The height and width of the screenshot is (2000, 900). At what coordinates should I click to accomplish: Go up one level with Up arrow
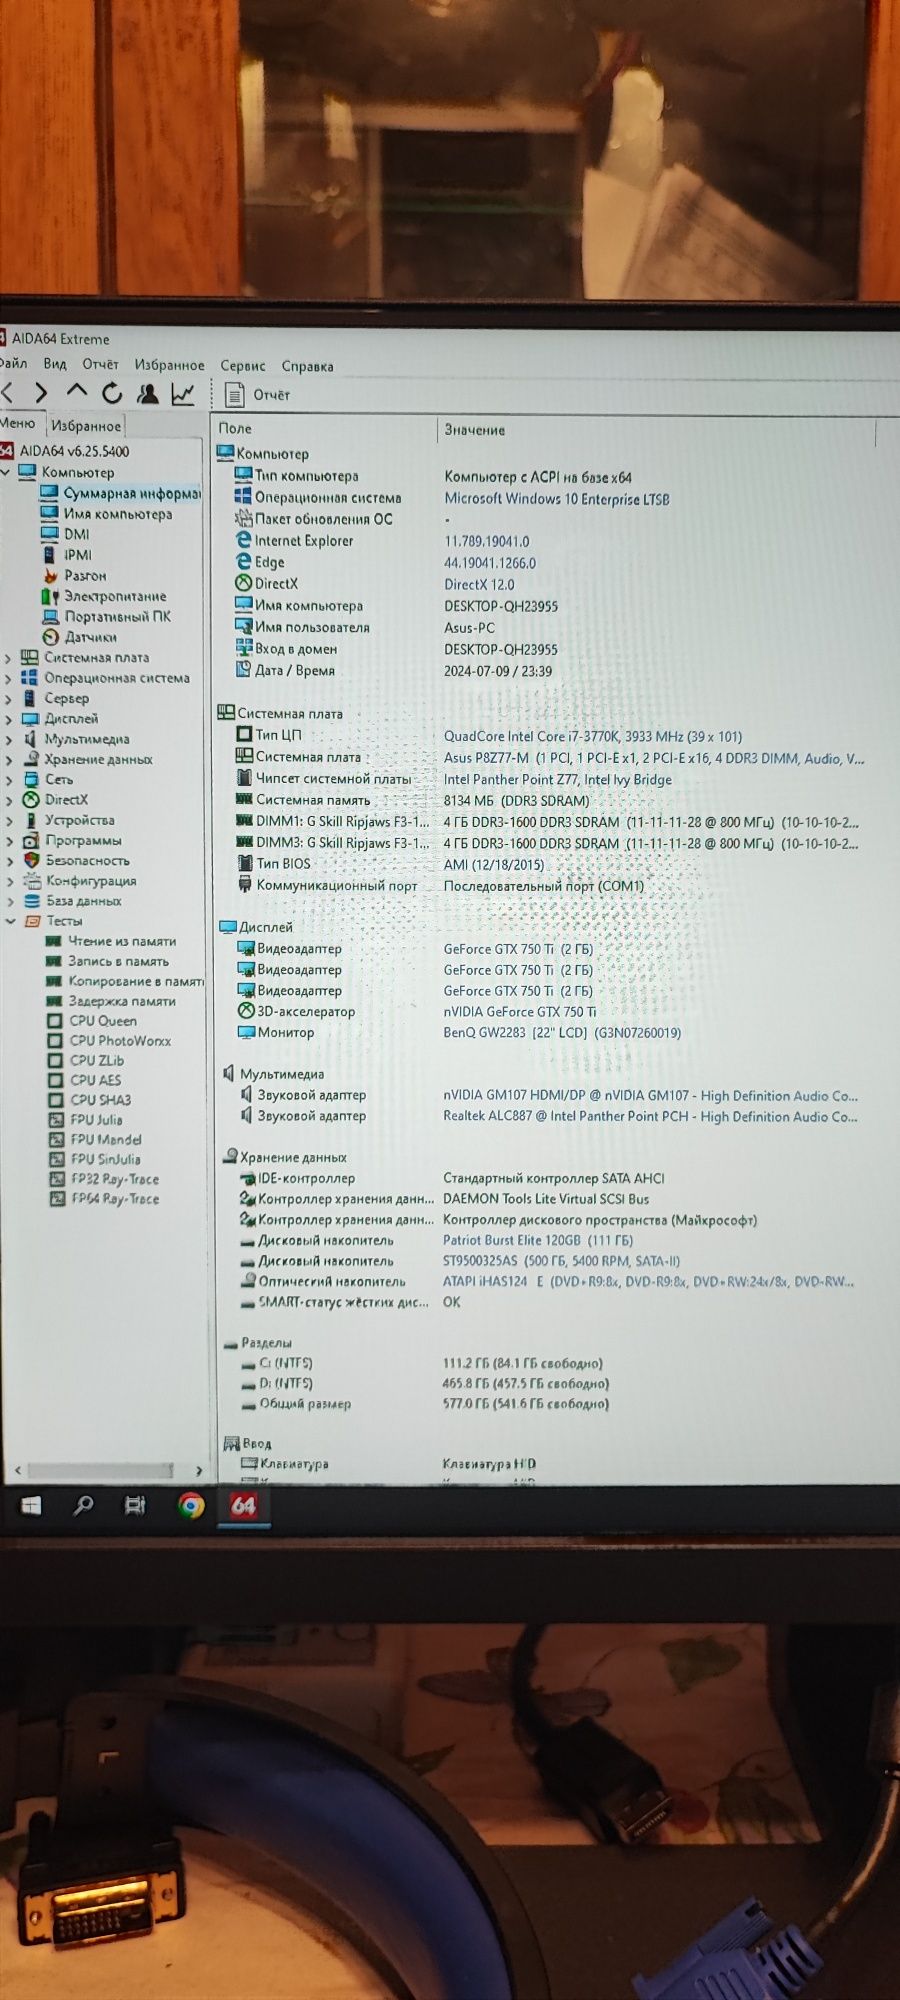click(77, 392)
